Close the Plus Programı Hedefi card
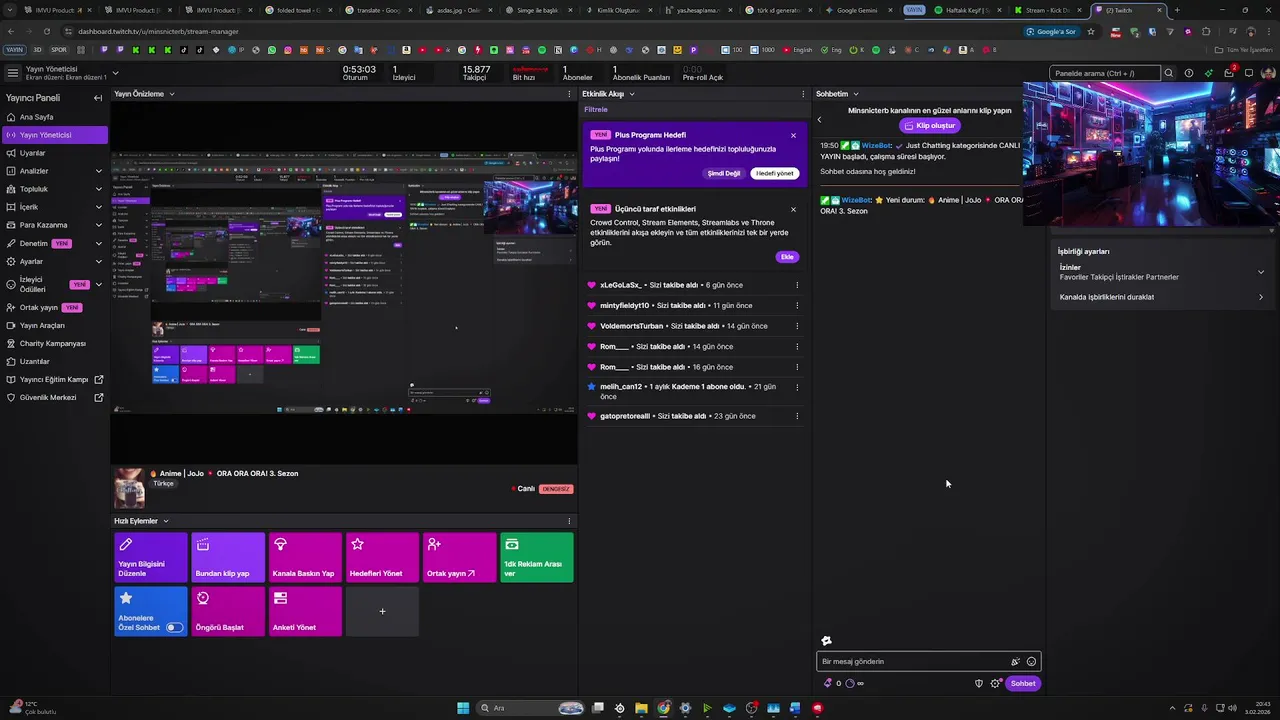Image resolution: width=1280 pixels, height=720 pixels. click(x=794, y=135)
